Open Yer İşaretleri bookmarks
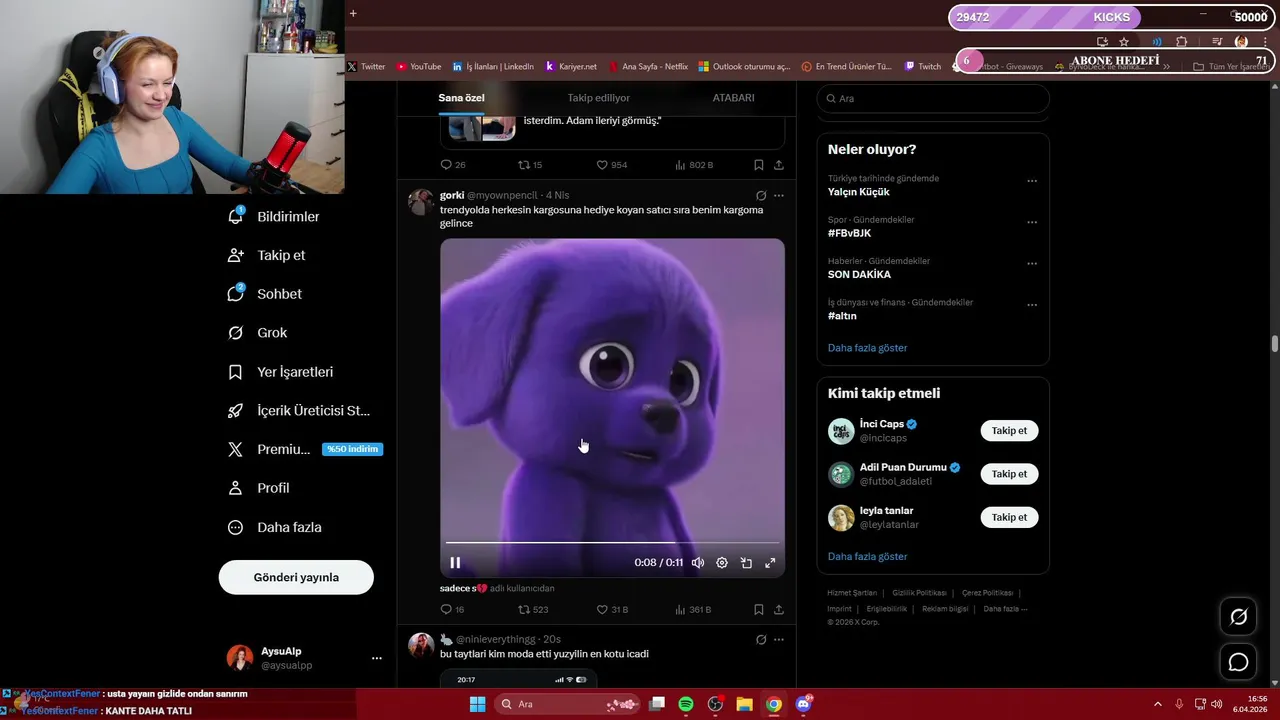 (281, 372)
